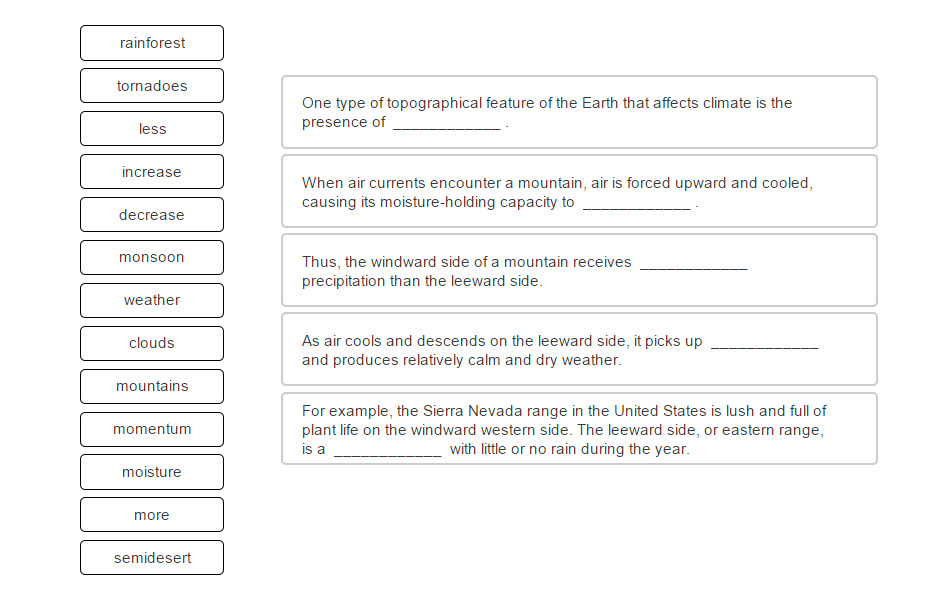Viewport: 938px width, 605px height.
Task: Click the blank after 'mountain receives'
Action: tap(694, 263)
